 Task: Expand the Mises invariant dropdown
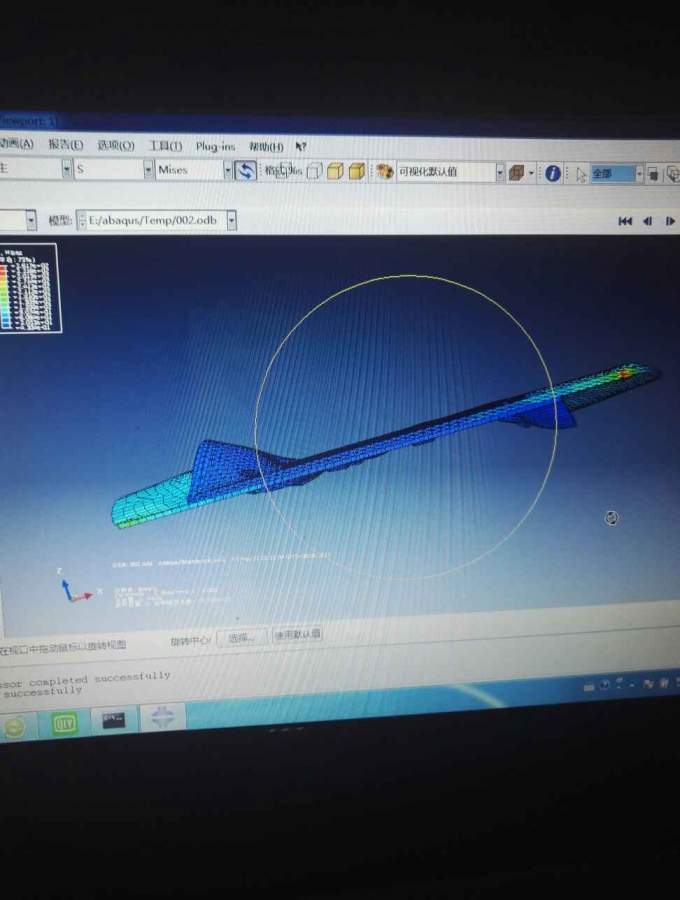(227, 170)
